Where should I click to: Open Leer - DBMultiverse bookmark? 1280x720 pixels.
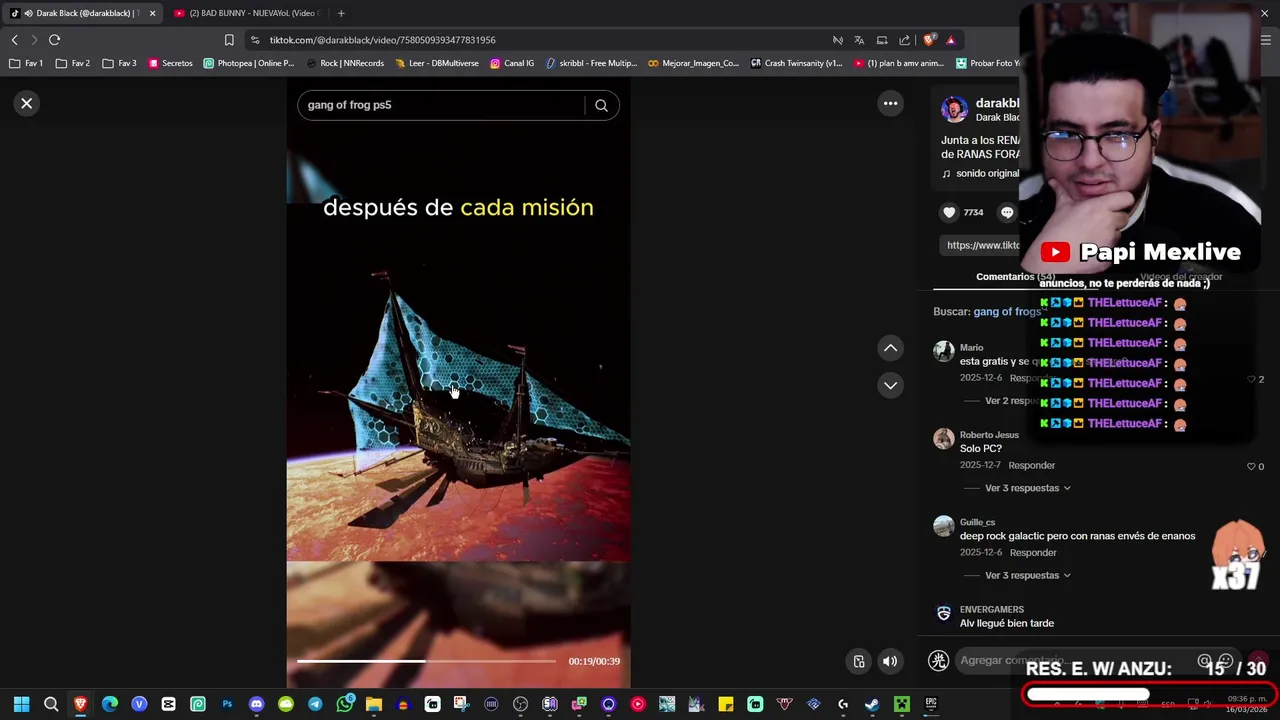pos(436,63)
